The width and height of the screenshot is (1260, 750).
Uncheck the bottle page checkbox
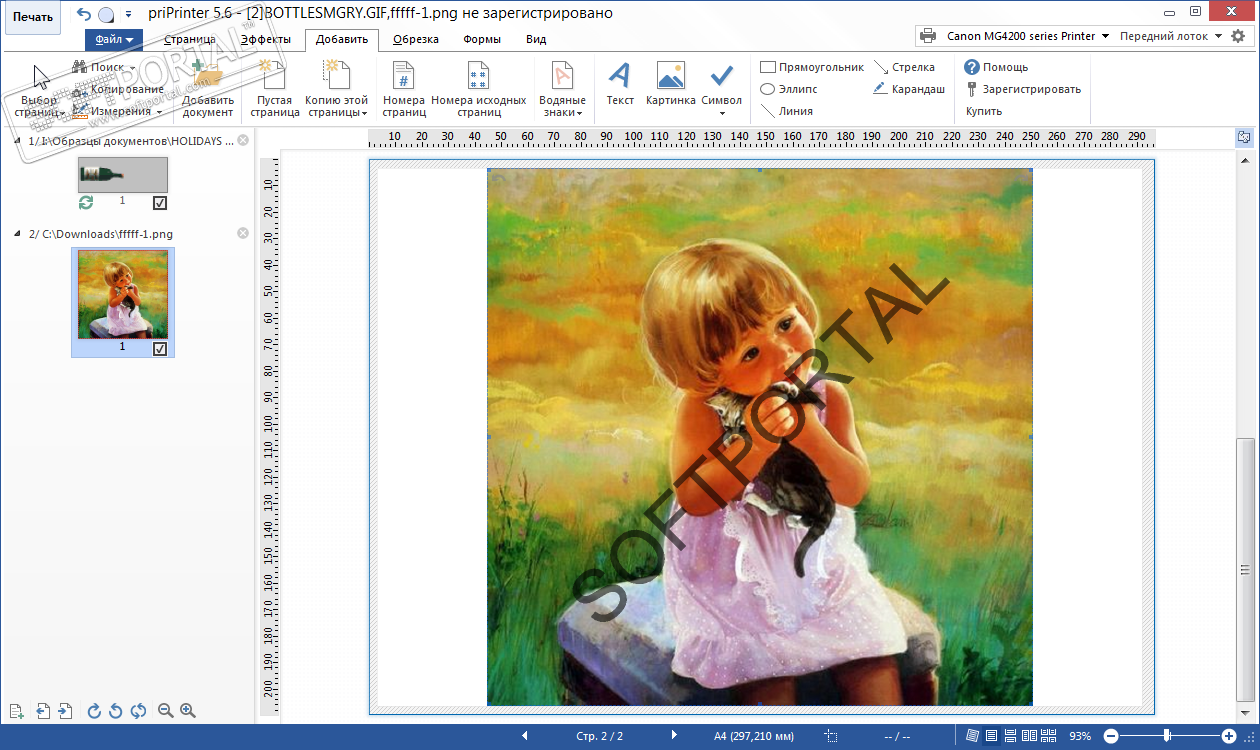pos(160,203)
